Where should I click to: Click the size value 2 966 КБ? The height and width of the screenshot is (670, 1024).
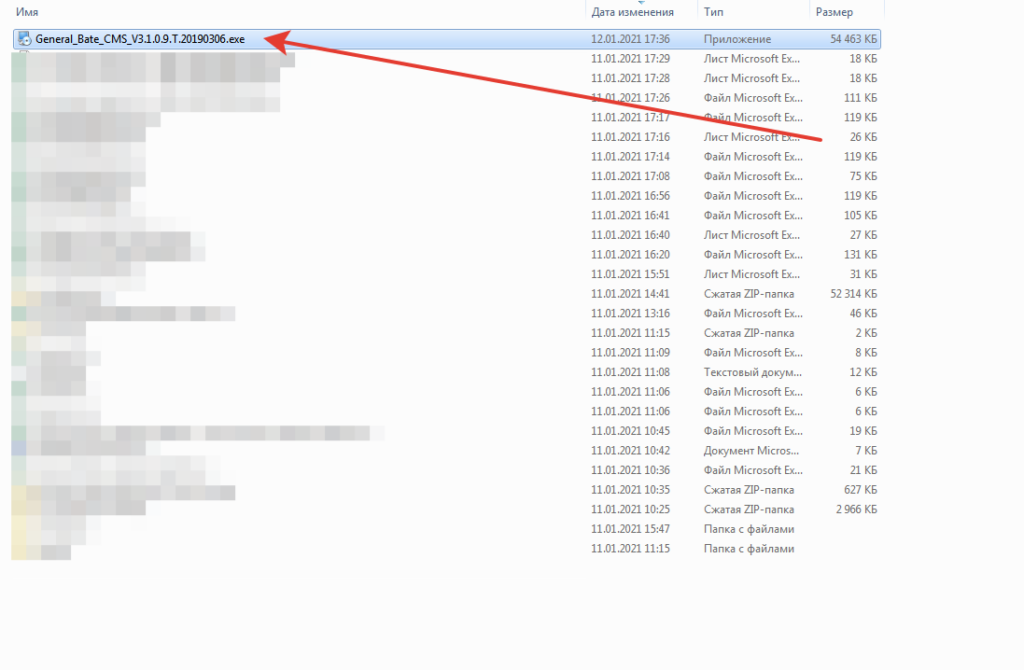coord(856,509)
